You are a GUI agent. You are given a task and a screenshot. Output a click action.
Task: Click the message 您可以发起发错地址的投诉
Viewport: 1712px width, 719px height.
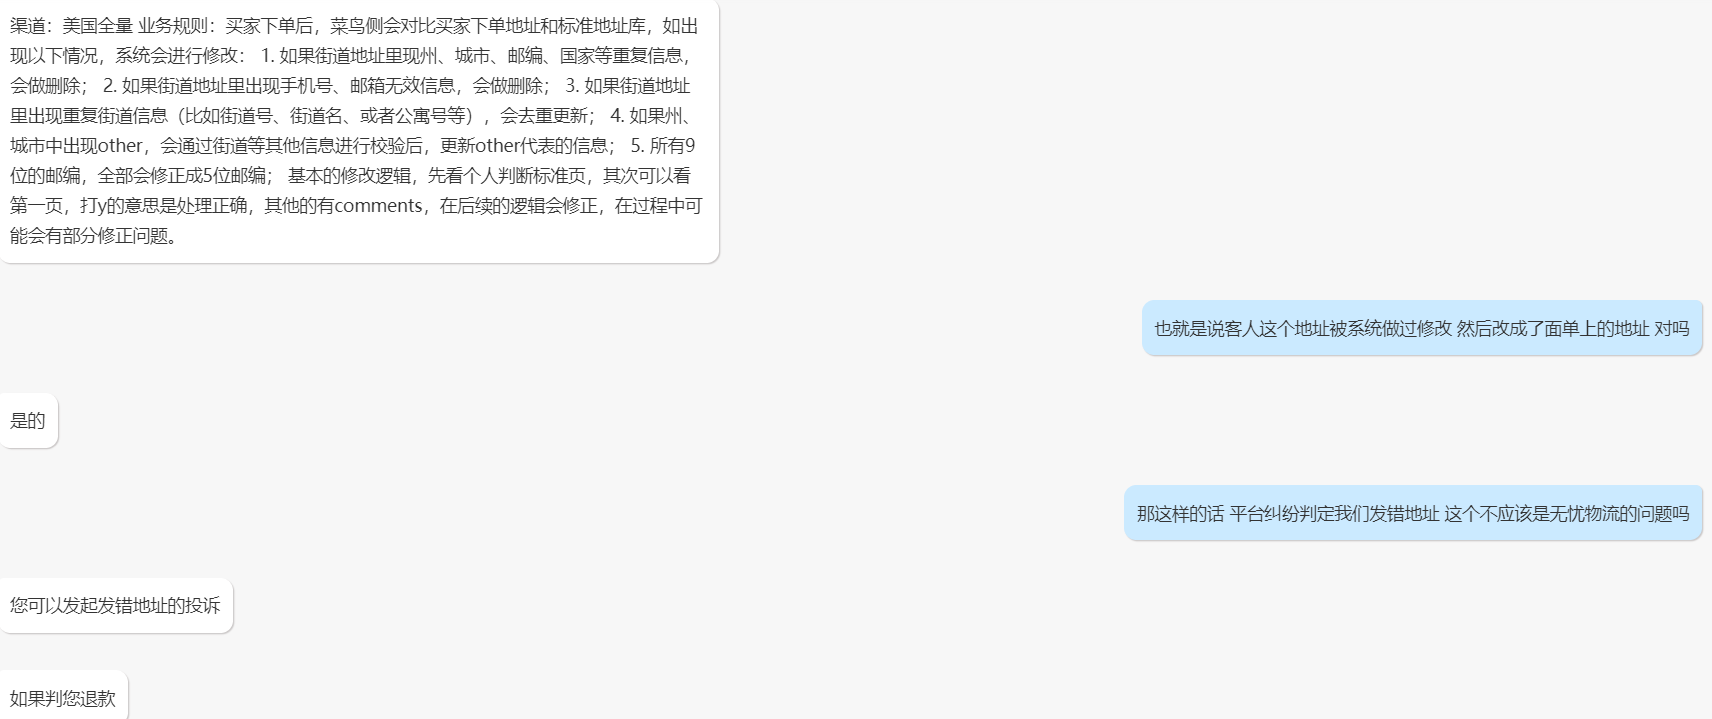[x=115, y=606]
